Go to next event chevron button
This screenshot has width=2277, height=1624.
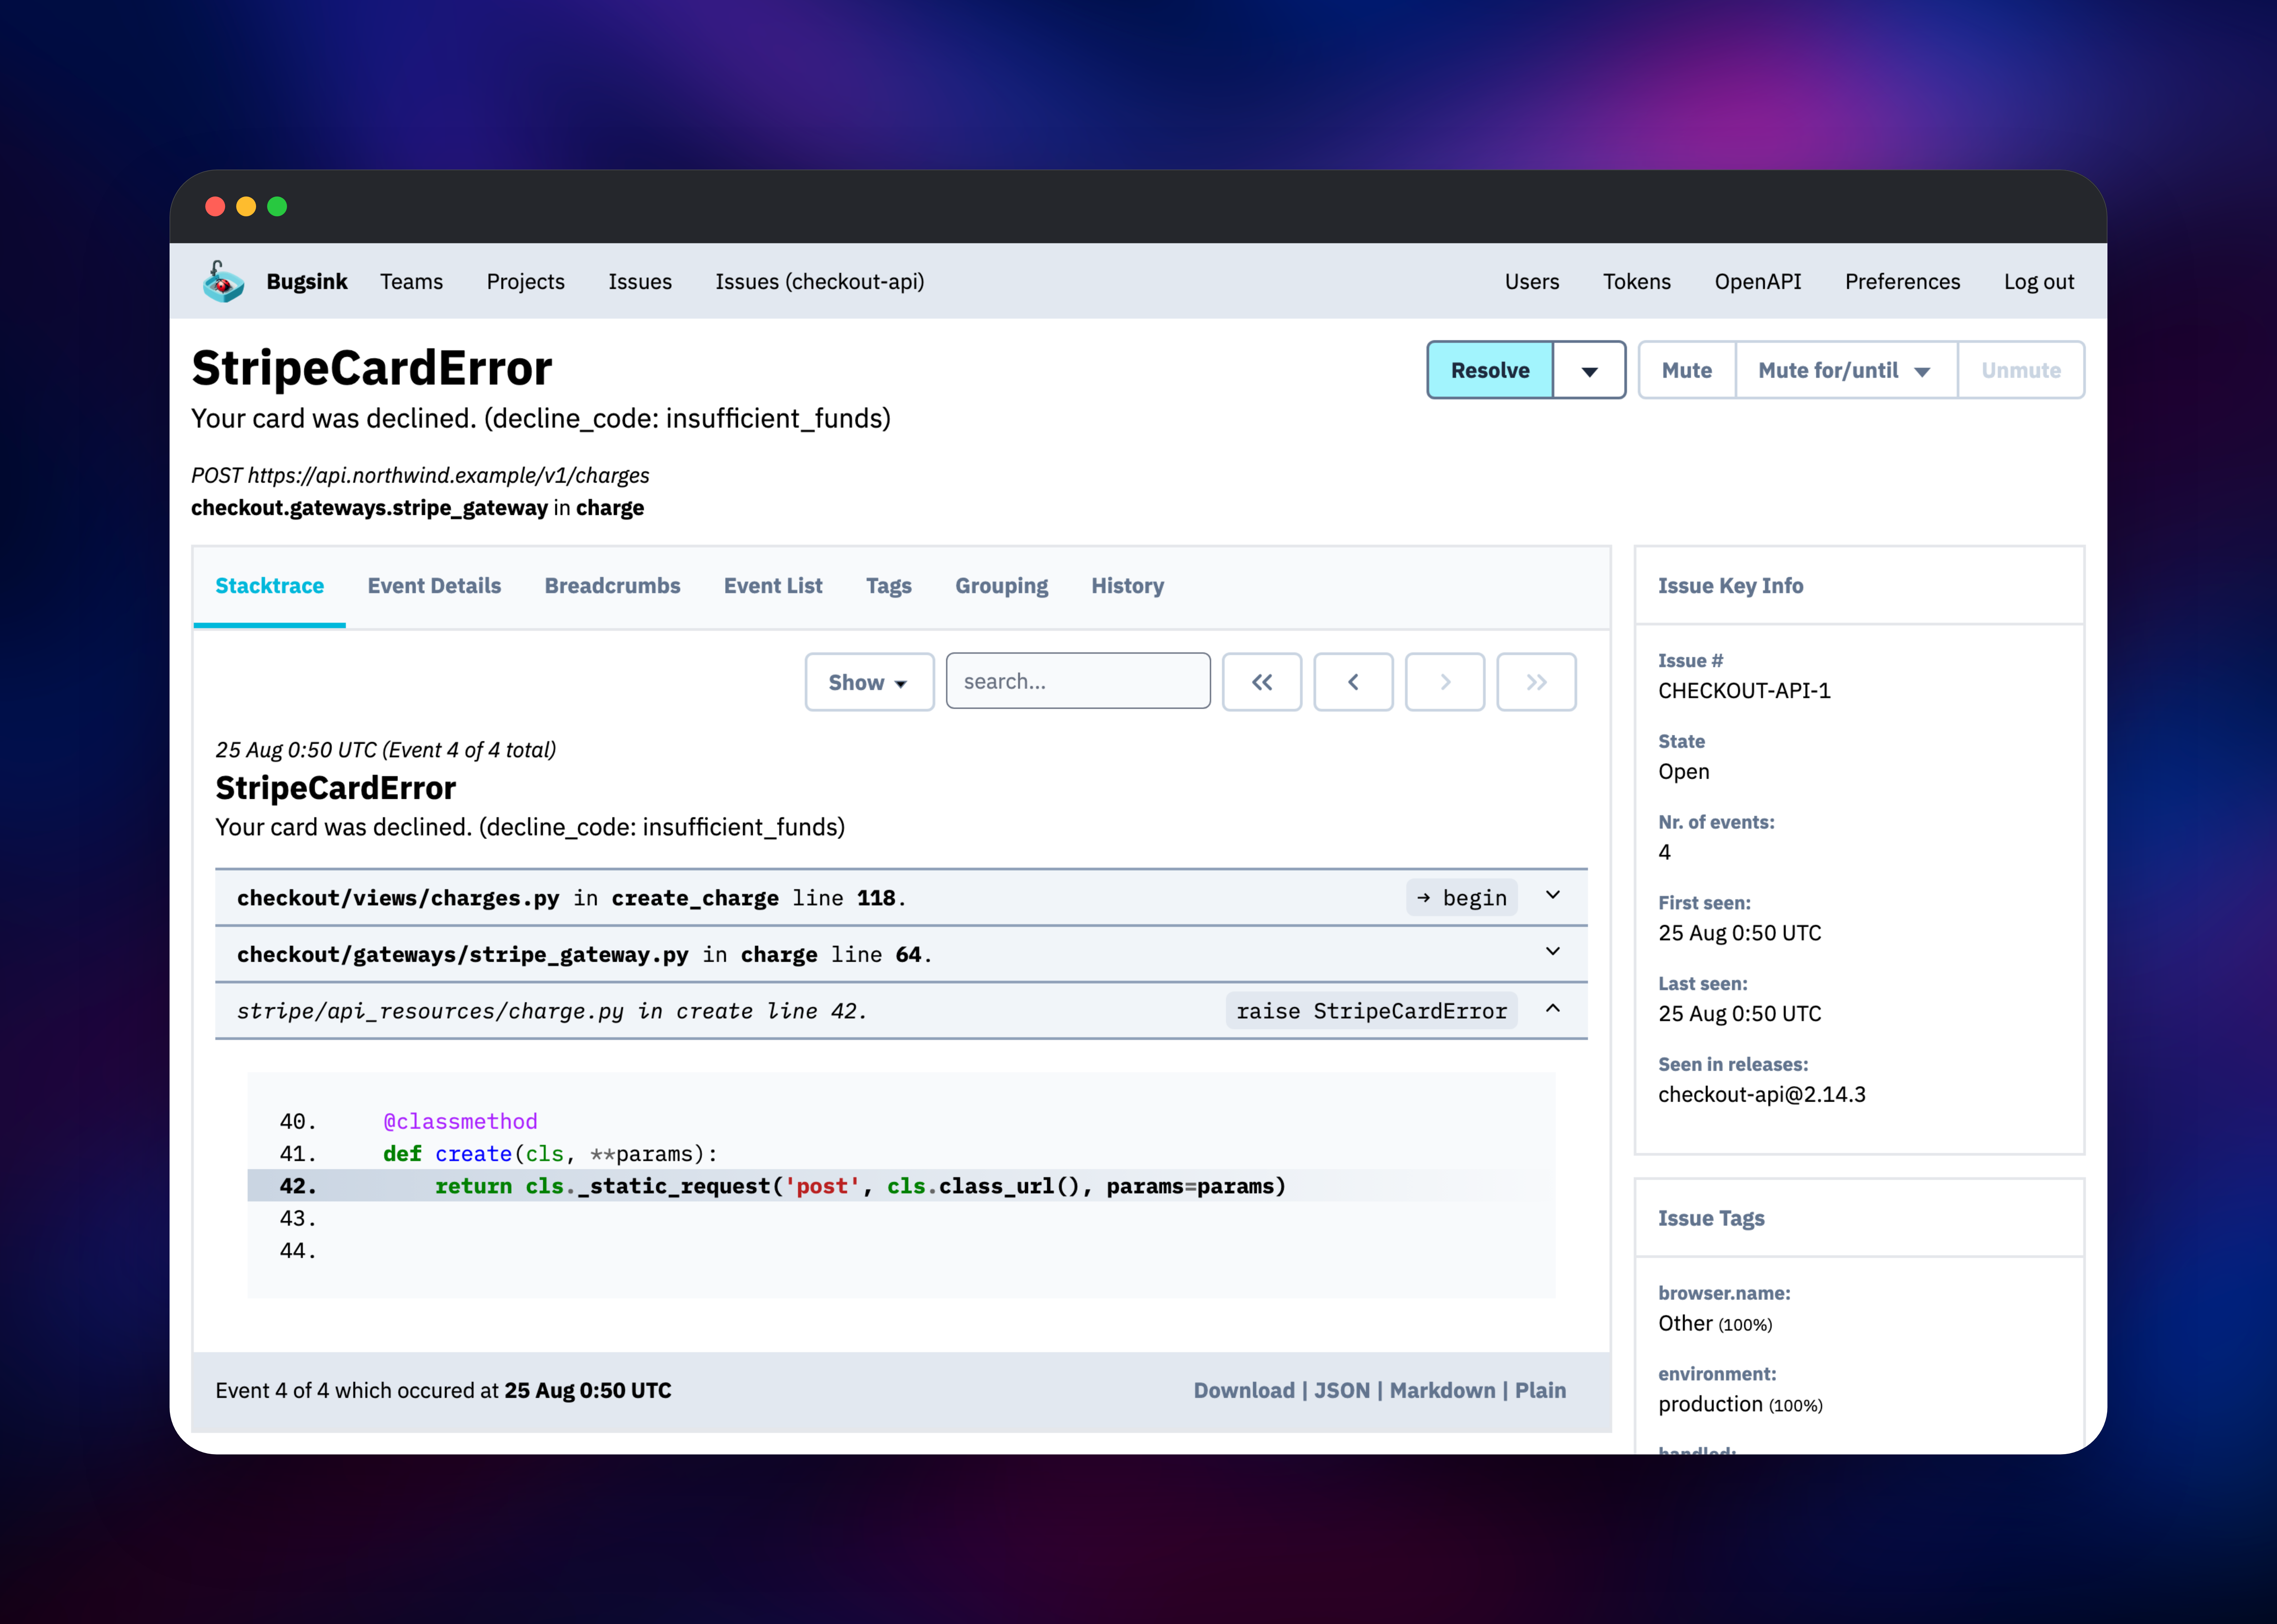tap(1445, 682)
